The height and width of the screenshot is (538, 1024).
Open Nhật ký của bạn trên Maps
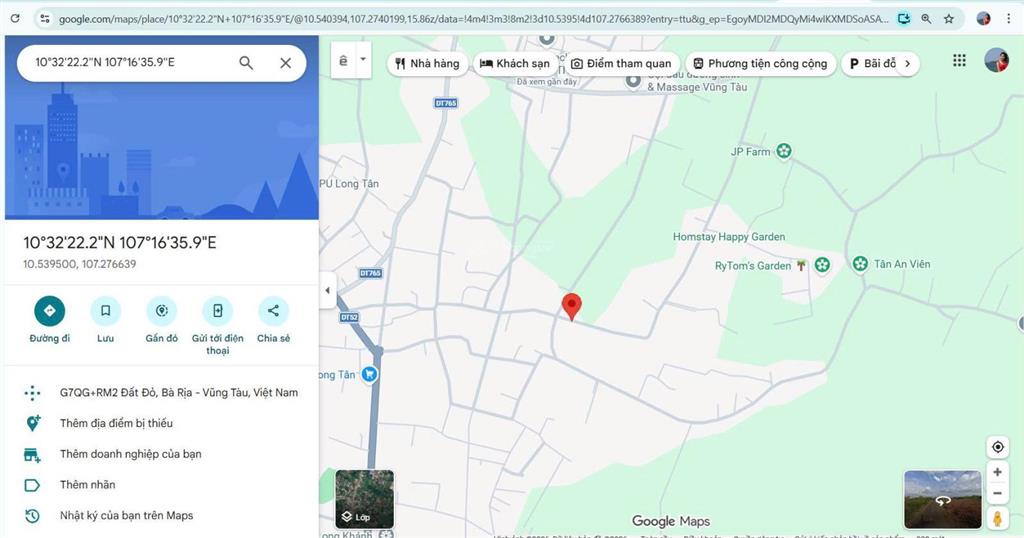click(161, 515)
